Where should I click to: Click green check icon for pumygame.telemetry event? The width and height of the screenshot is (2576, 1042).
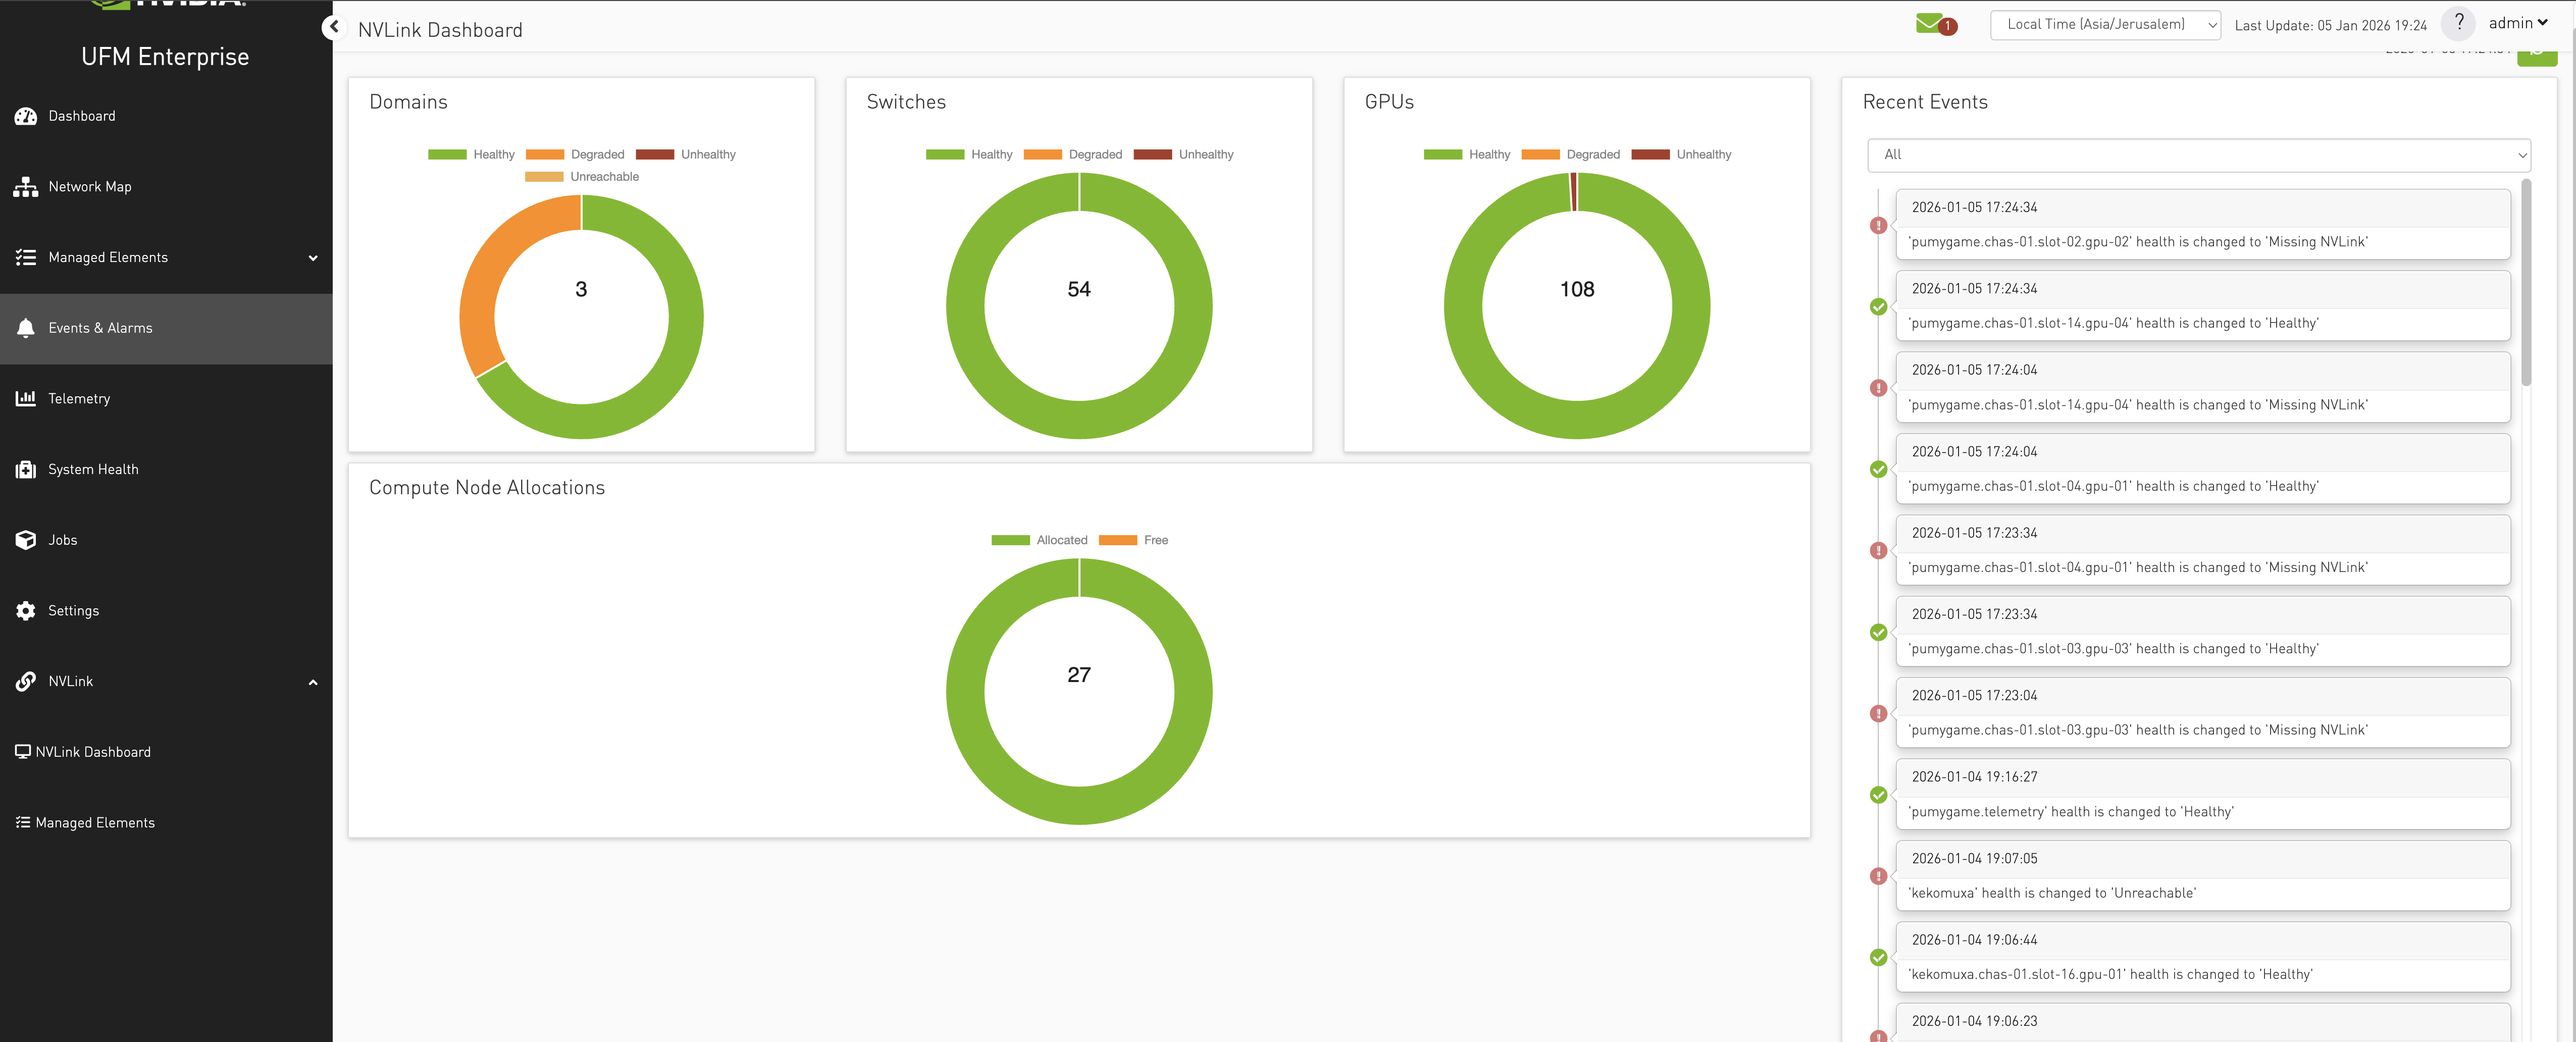[x=1878, y=795]
